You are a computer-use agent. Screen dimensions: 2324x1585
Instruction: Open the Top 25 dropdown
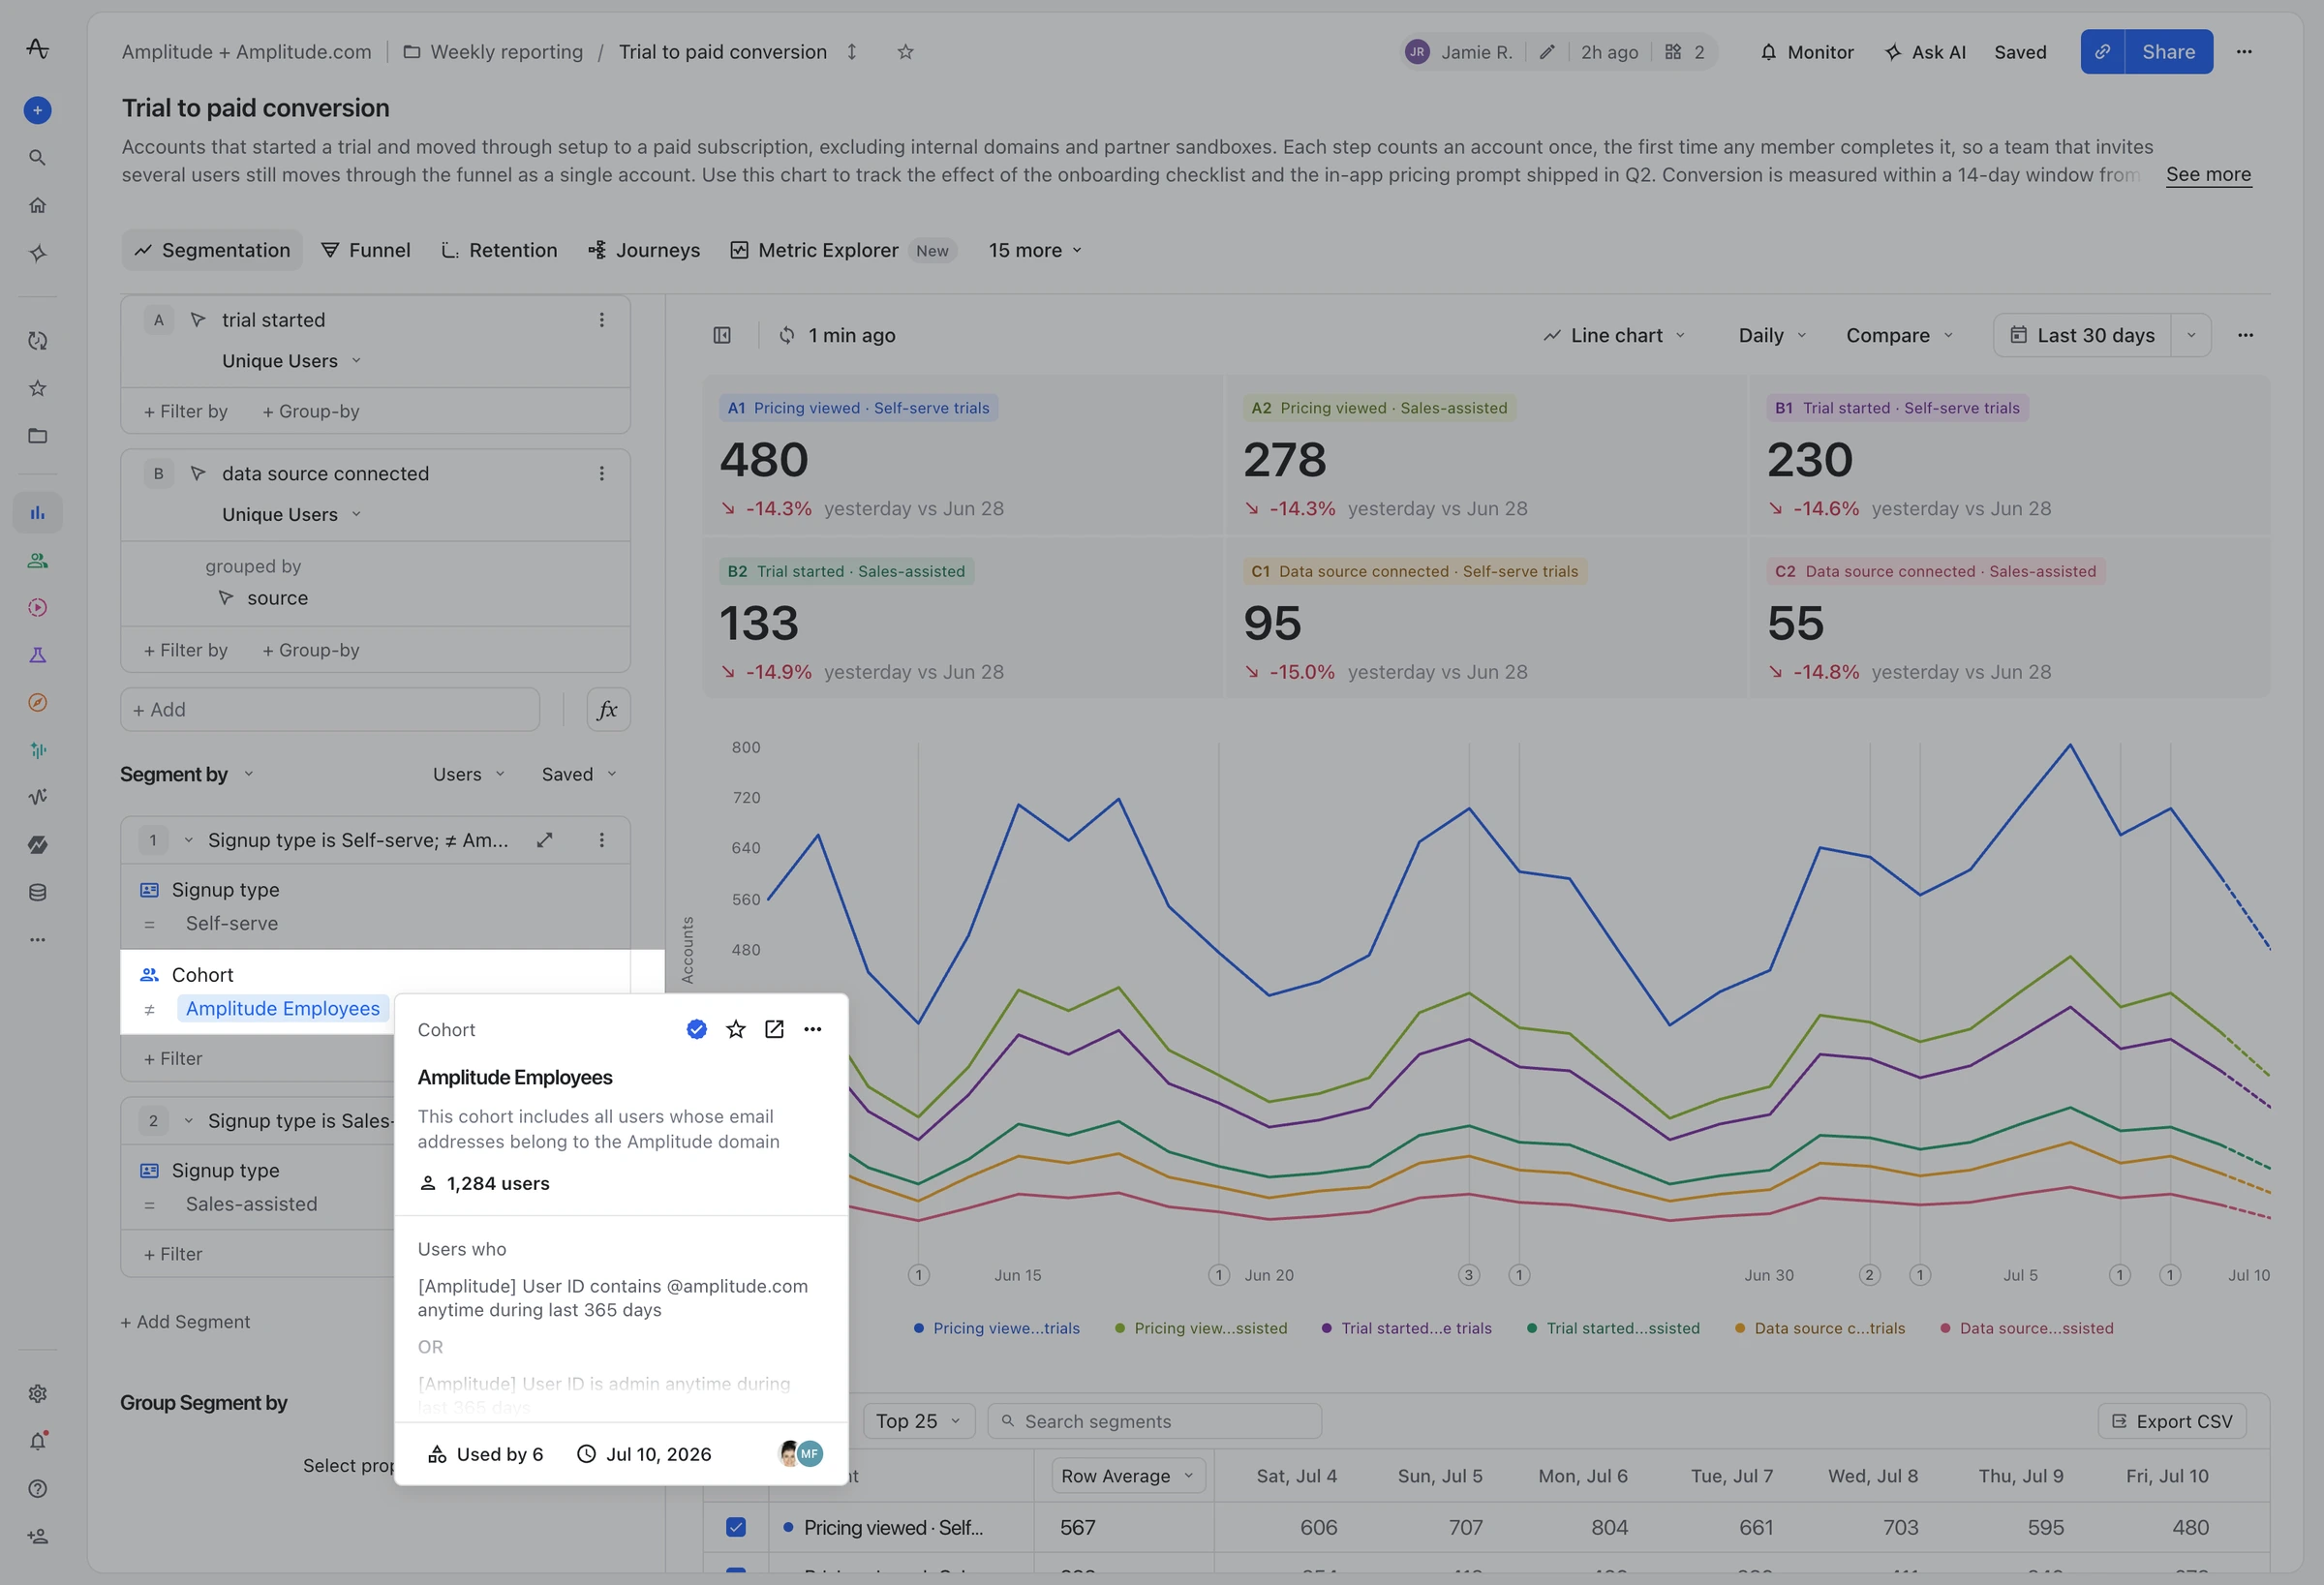(918, 1421)
